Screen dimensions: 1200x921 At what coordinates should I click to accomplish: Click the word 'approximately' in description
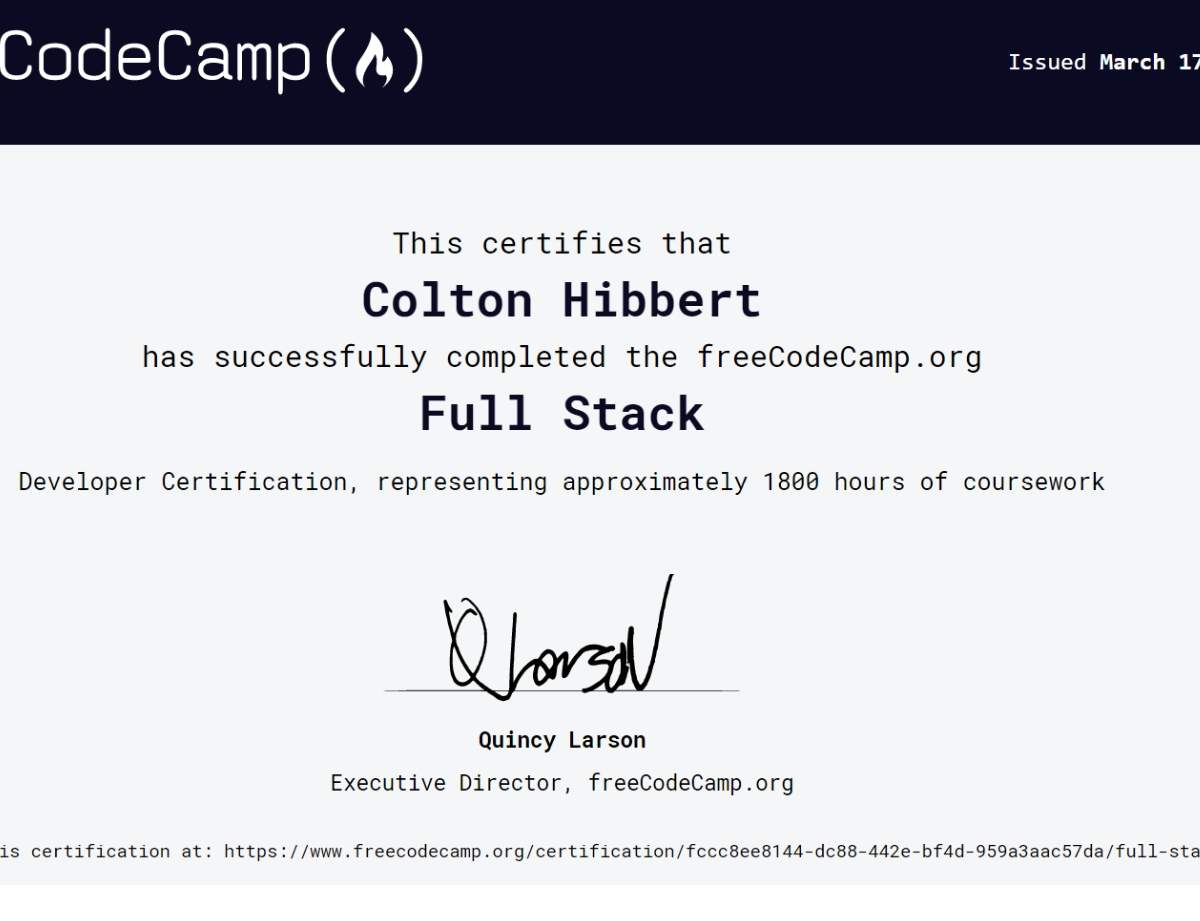click(654, 482)
